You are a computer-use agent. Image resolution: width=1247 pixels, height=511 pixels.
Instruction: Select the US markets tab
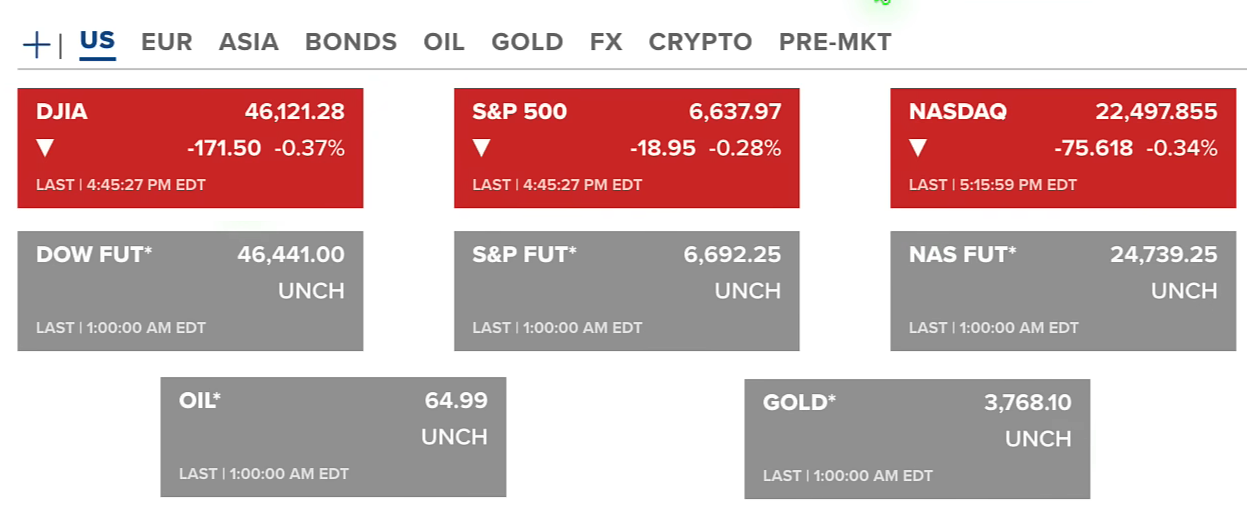coord(98,41)
